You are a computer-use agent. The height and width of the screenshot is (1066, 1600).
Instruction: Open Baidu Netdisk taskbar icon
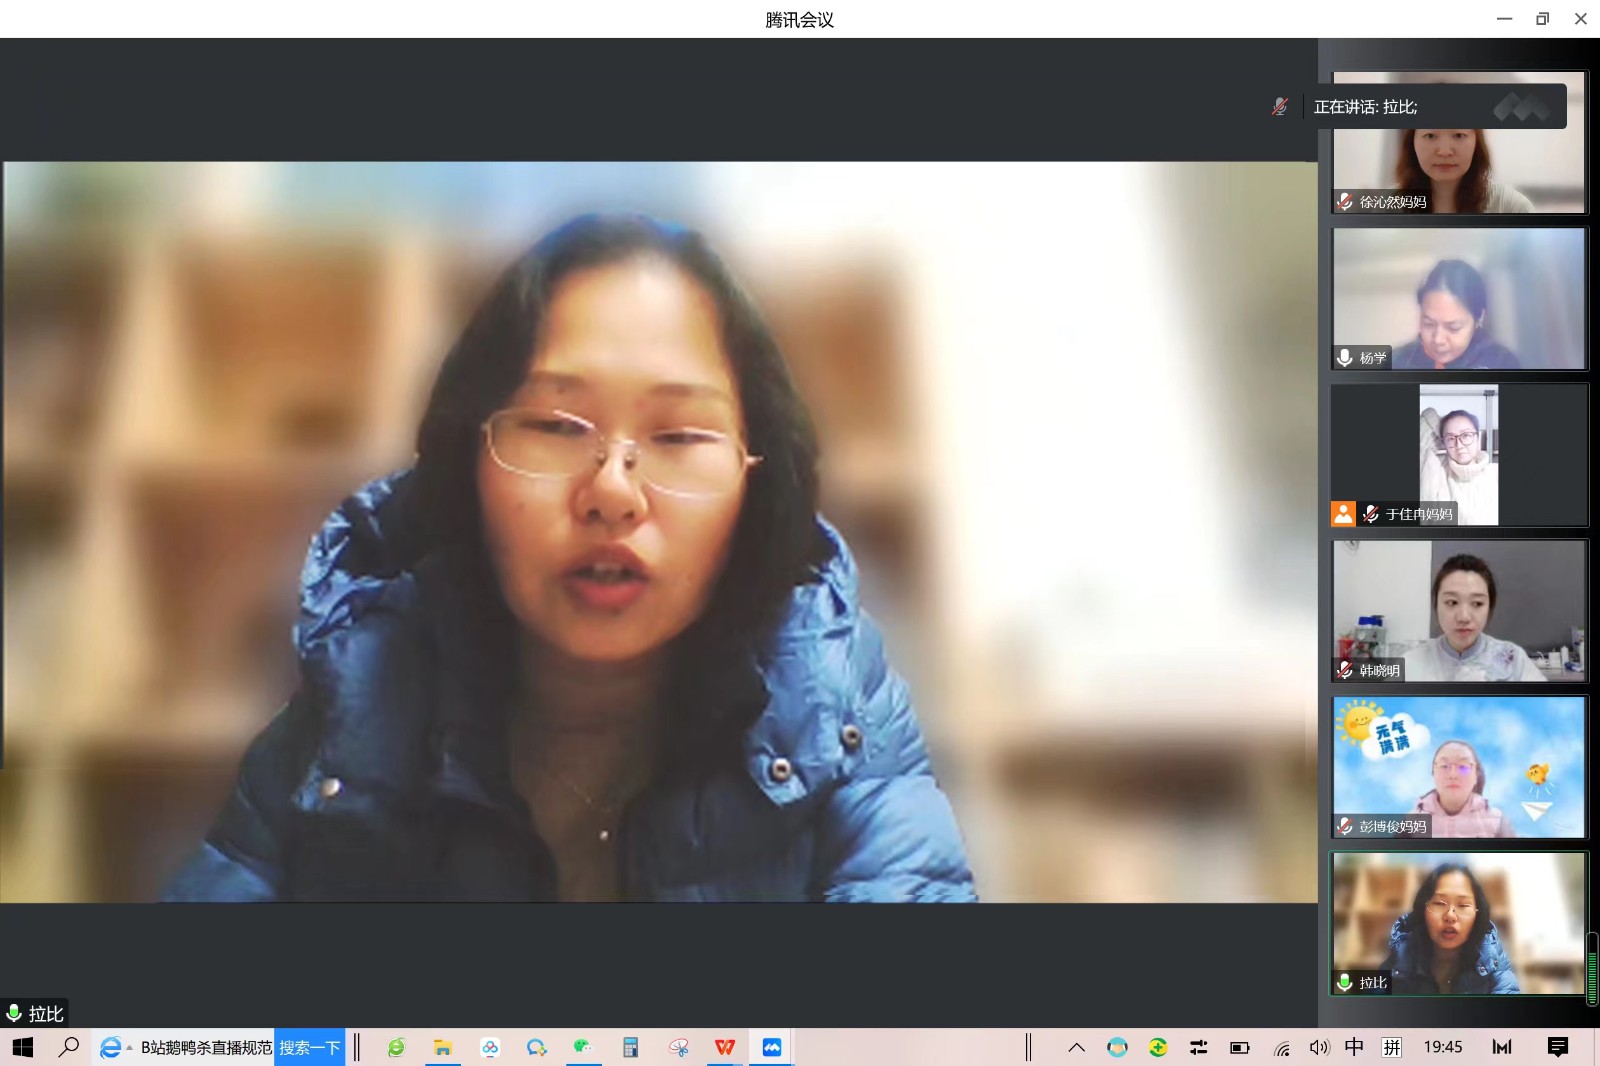[x=490, y=1047]
